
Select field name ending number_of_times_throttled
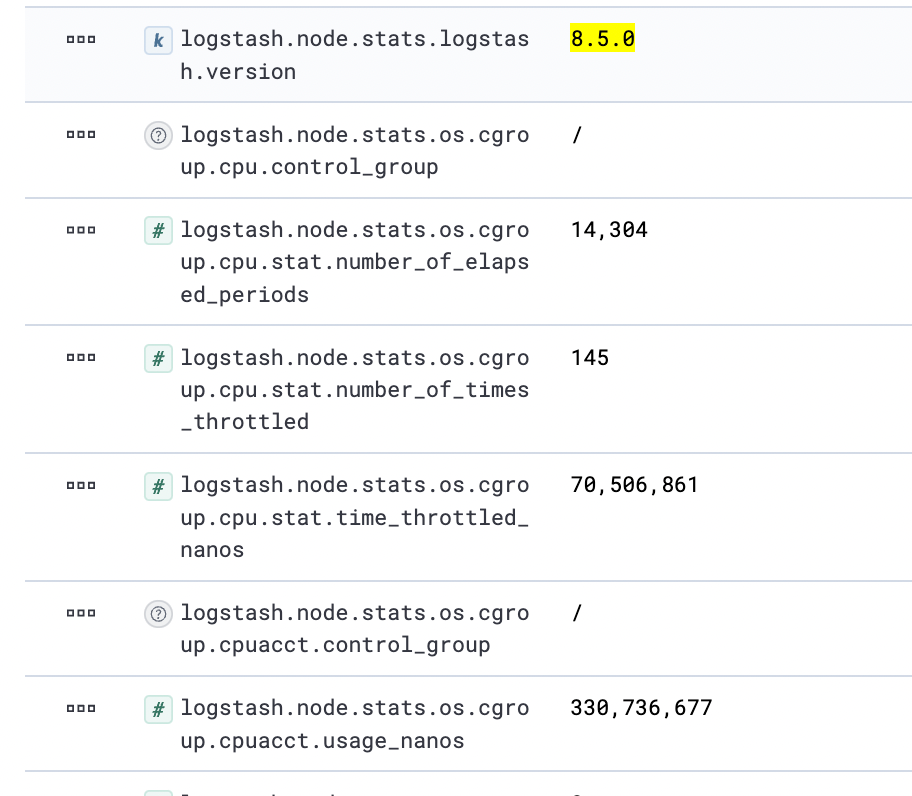pyautogui.click(x=355, y=390)
